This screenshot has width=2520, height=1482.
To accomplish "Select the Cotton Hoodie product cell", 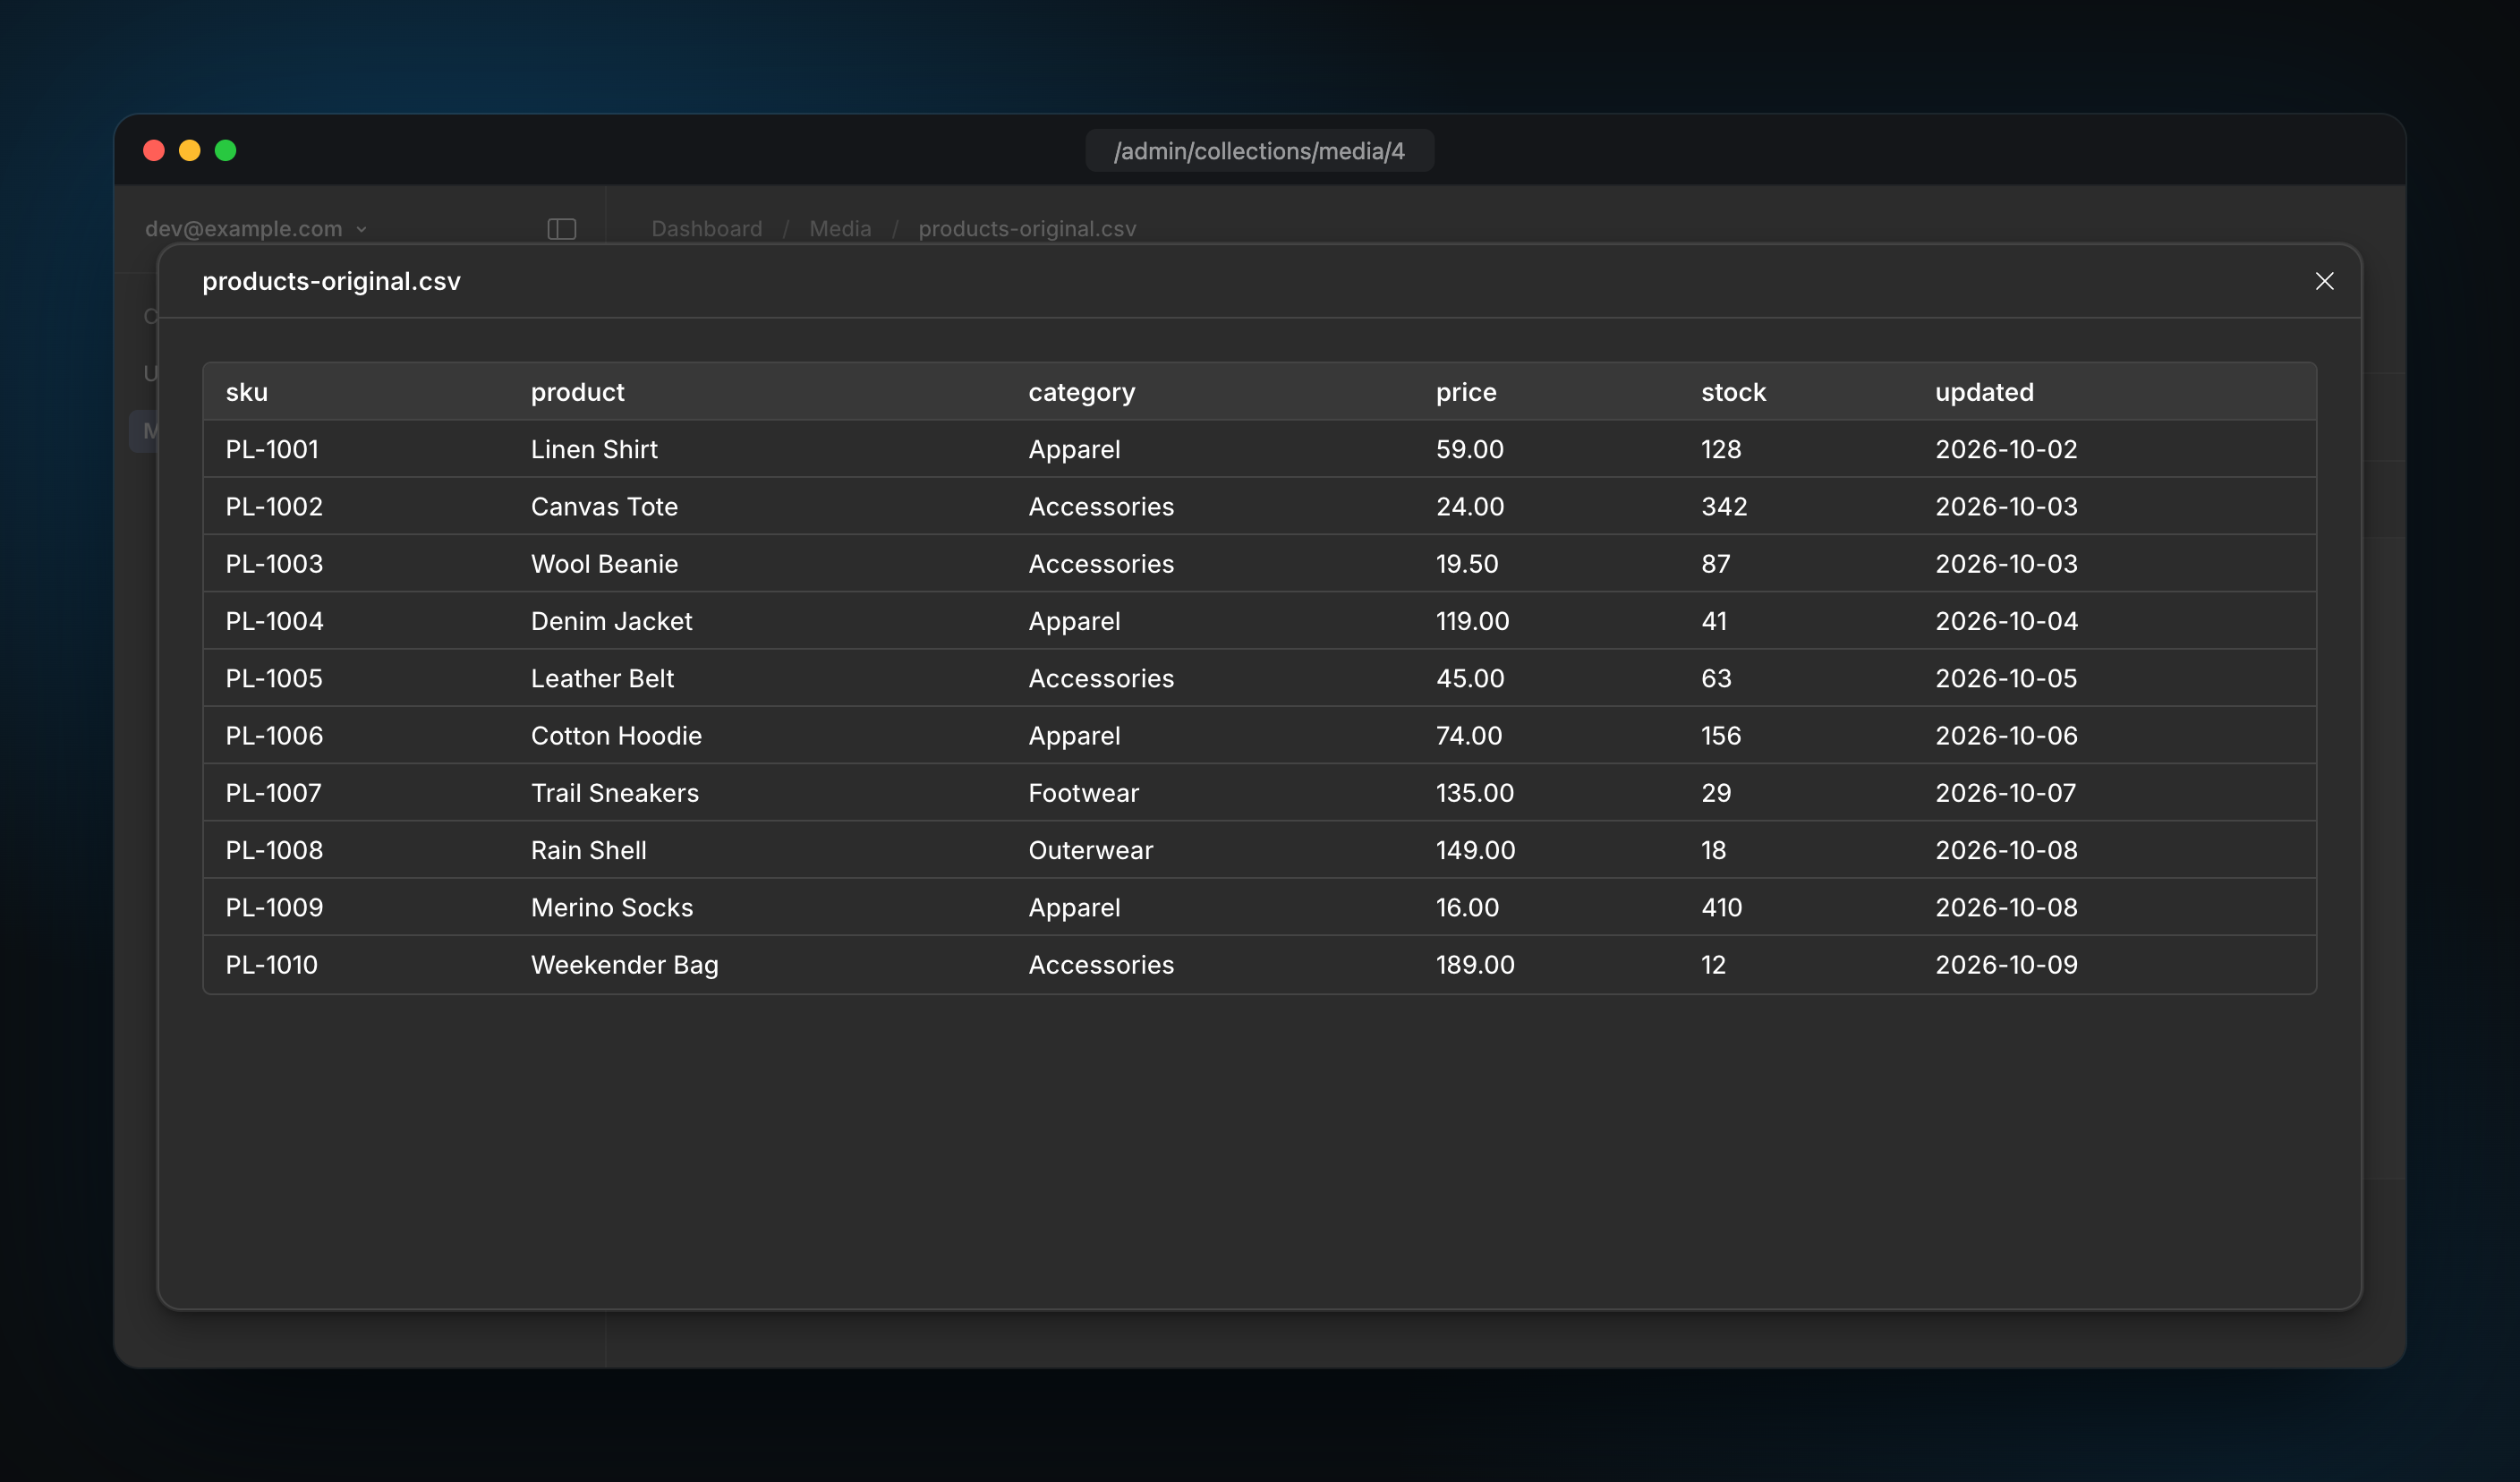I will (616, 735).
